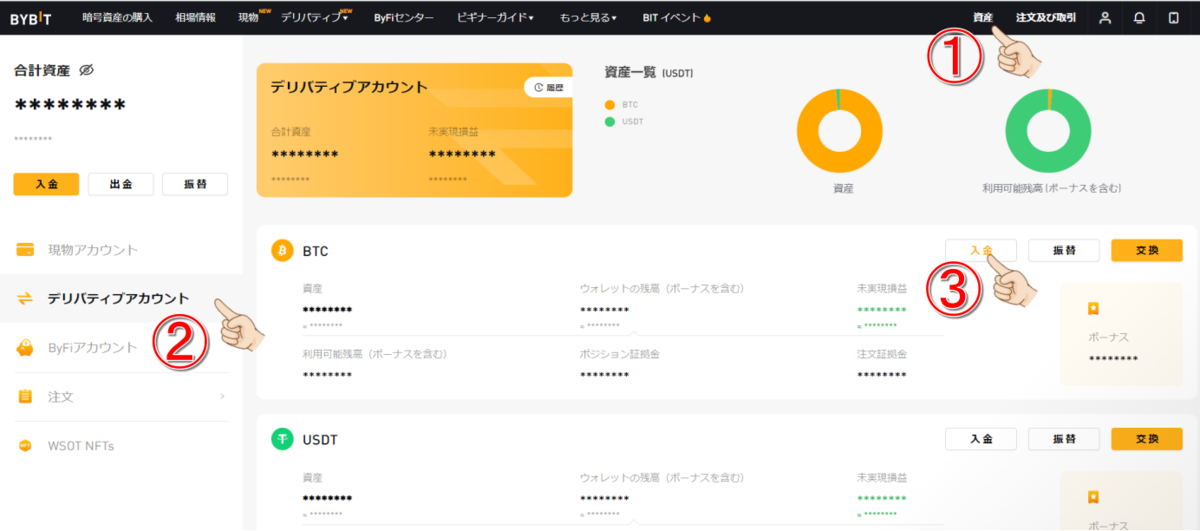Click the BTC 未実現損益 label
The height and width of the screenshot is (531, 1200).
[882, 288]
